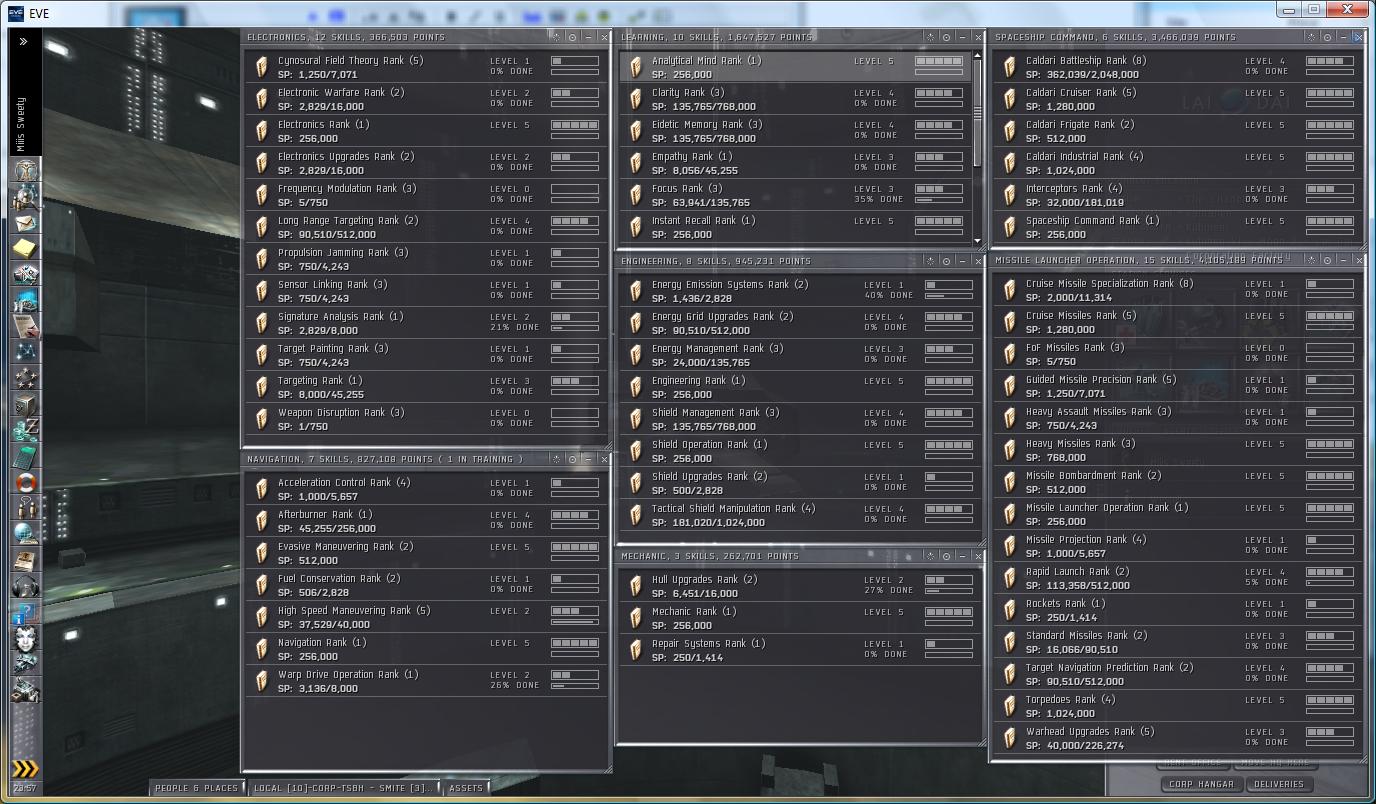This screenshot has height=804, width=1376.
Task: Collapse the Learning skills window
Action: point(963,37)
